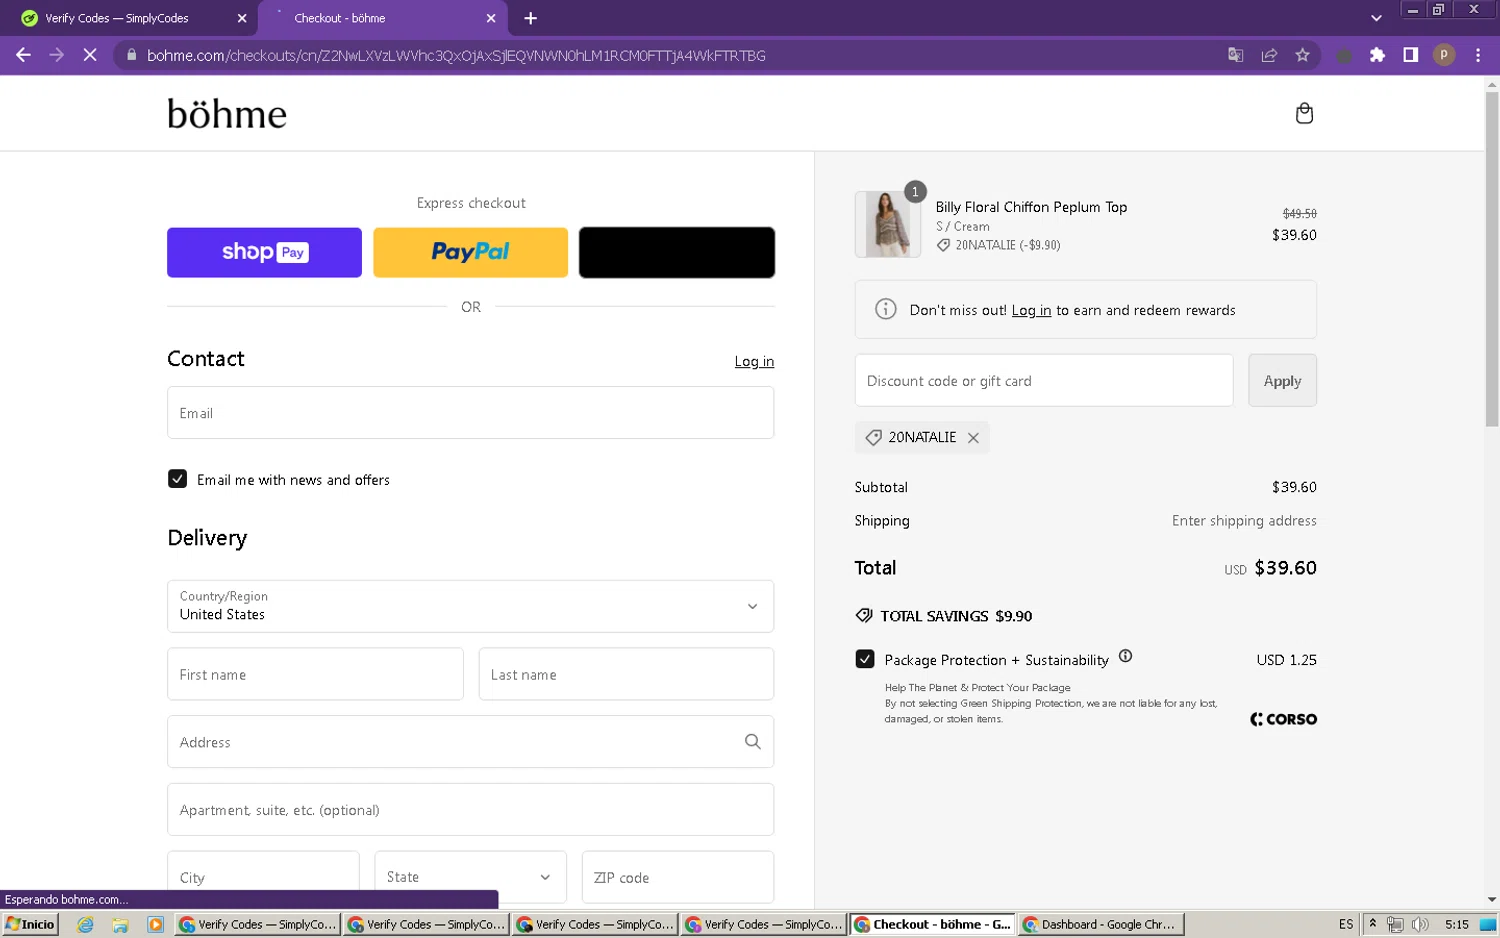The width and height of the screenshot is (1500, 938).
Task: Stop page loading with X button
Action: 89,55
